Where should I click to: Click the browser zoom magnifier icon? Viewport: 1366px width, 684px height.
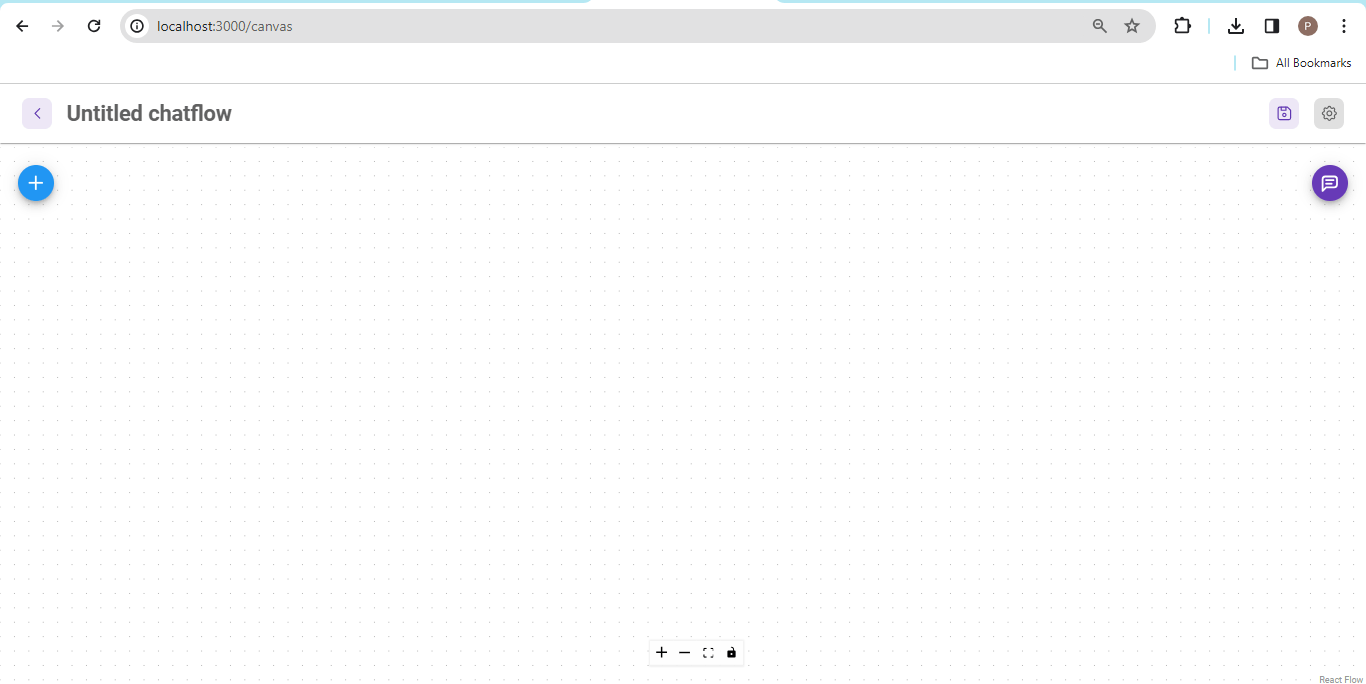click(1099, 26)
